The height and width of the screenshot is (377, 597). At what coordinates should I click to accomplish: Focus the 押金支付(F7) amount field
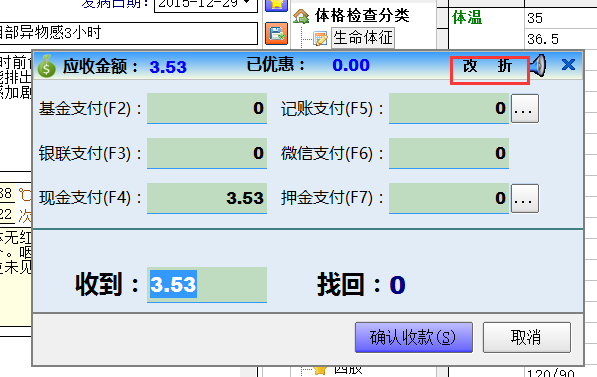[449, 198]
